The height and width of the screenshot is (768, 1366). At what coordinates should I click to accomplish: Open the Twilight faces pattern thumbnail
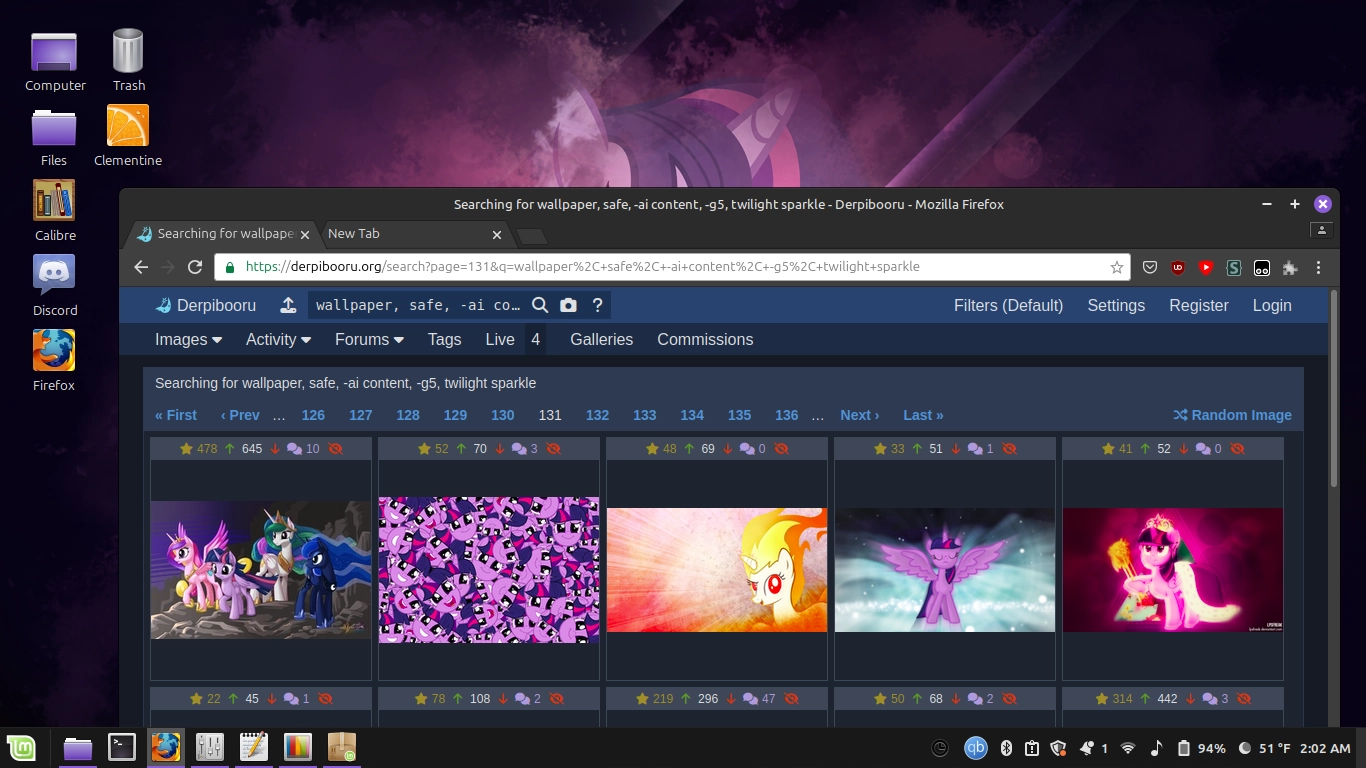[x=489, y=570]
